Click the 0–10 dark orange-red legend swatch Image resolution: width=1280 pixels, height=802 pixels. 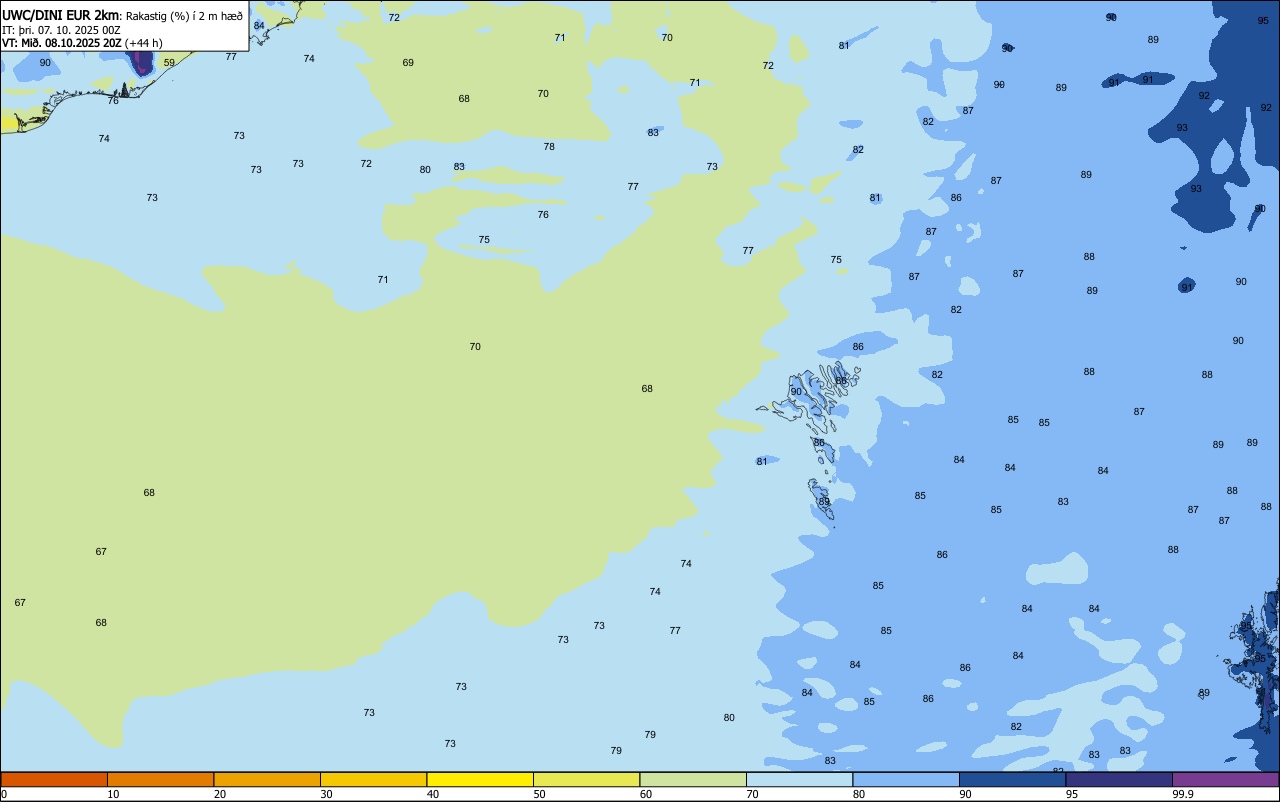pyautogui.click(x=54, y=779)
